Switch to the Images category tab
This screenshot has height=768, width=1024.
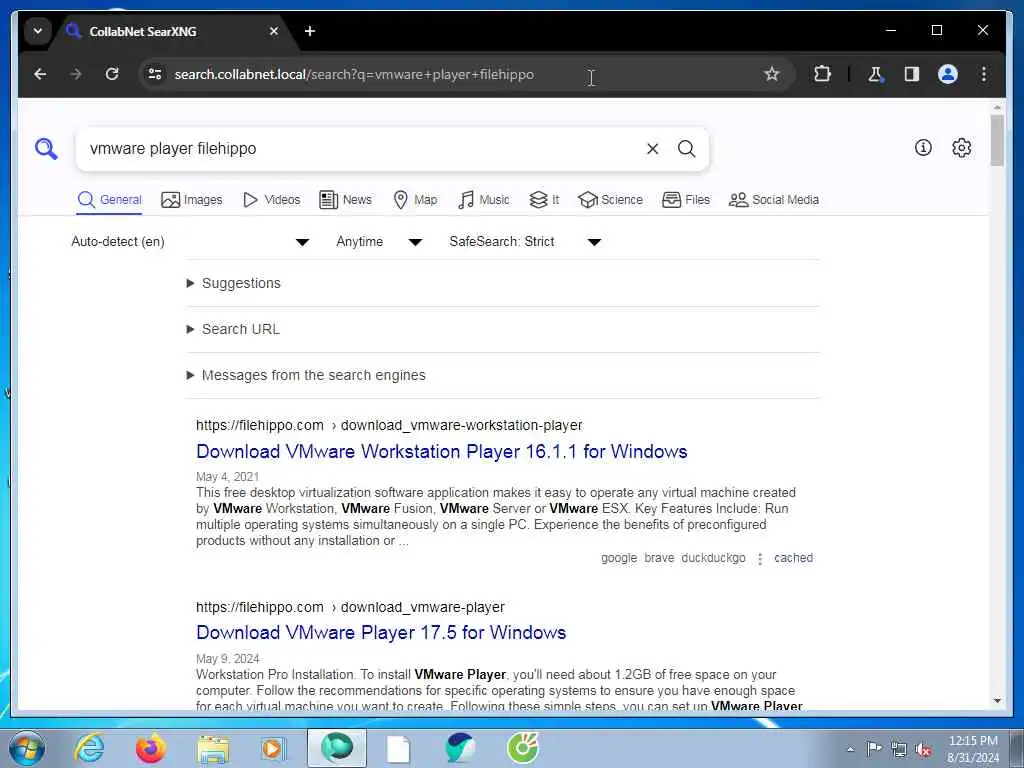(x=192, y=200)
